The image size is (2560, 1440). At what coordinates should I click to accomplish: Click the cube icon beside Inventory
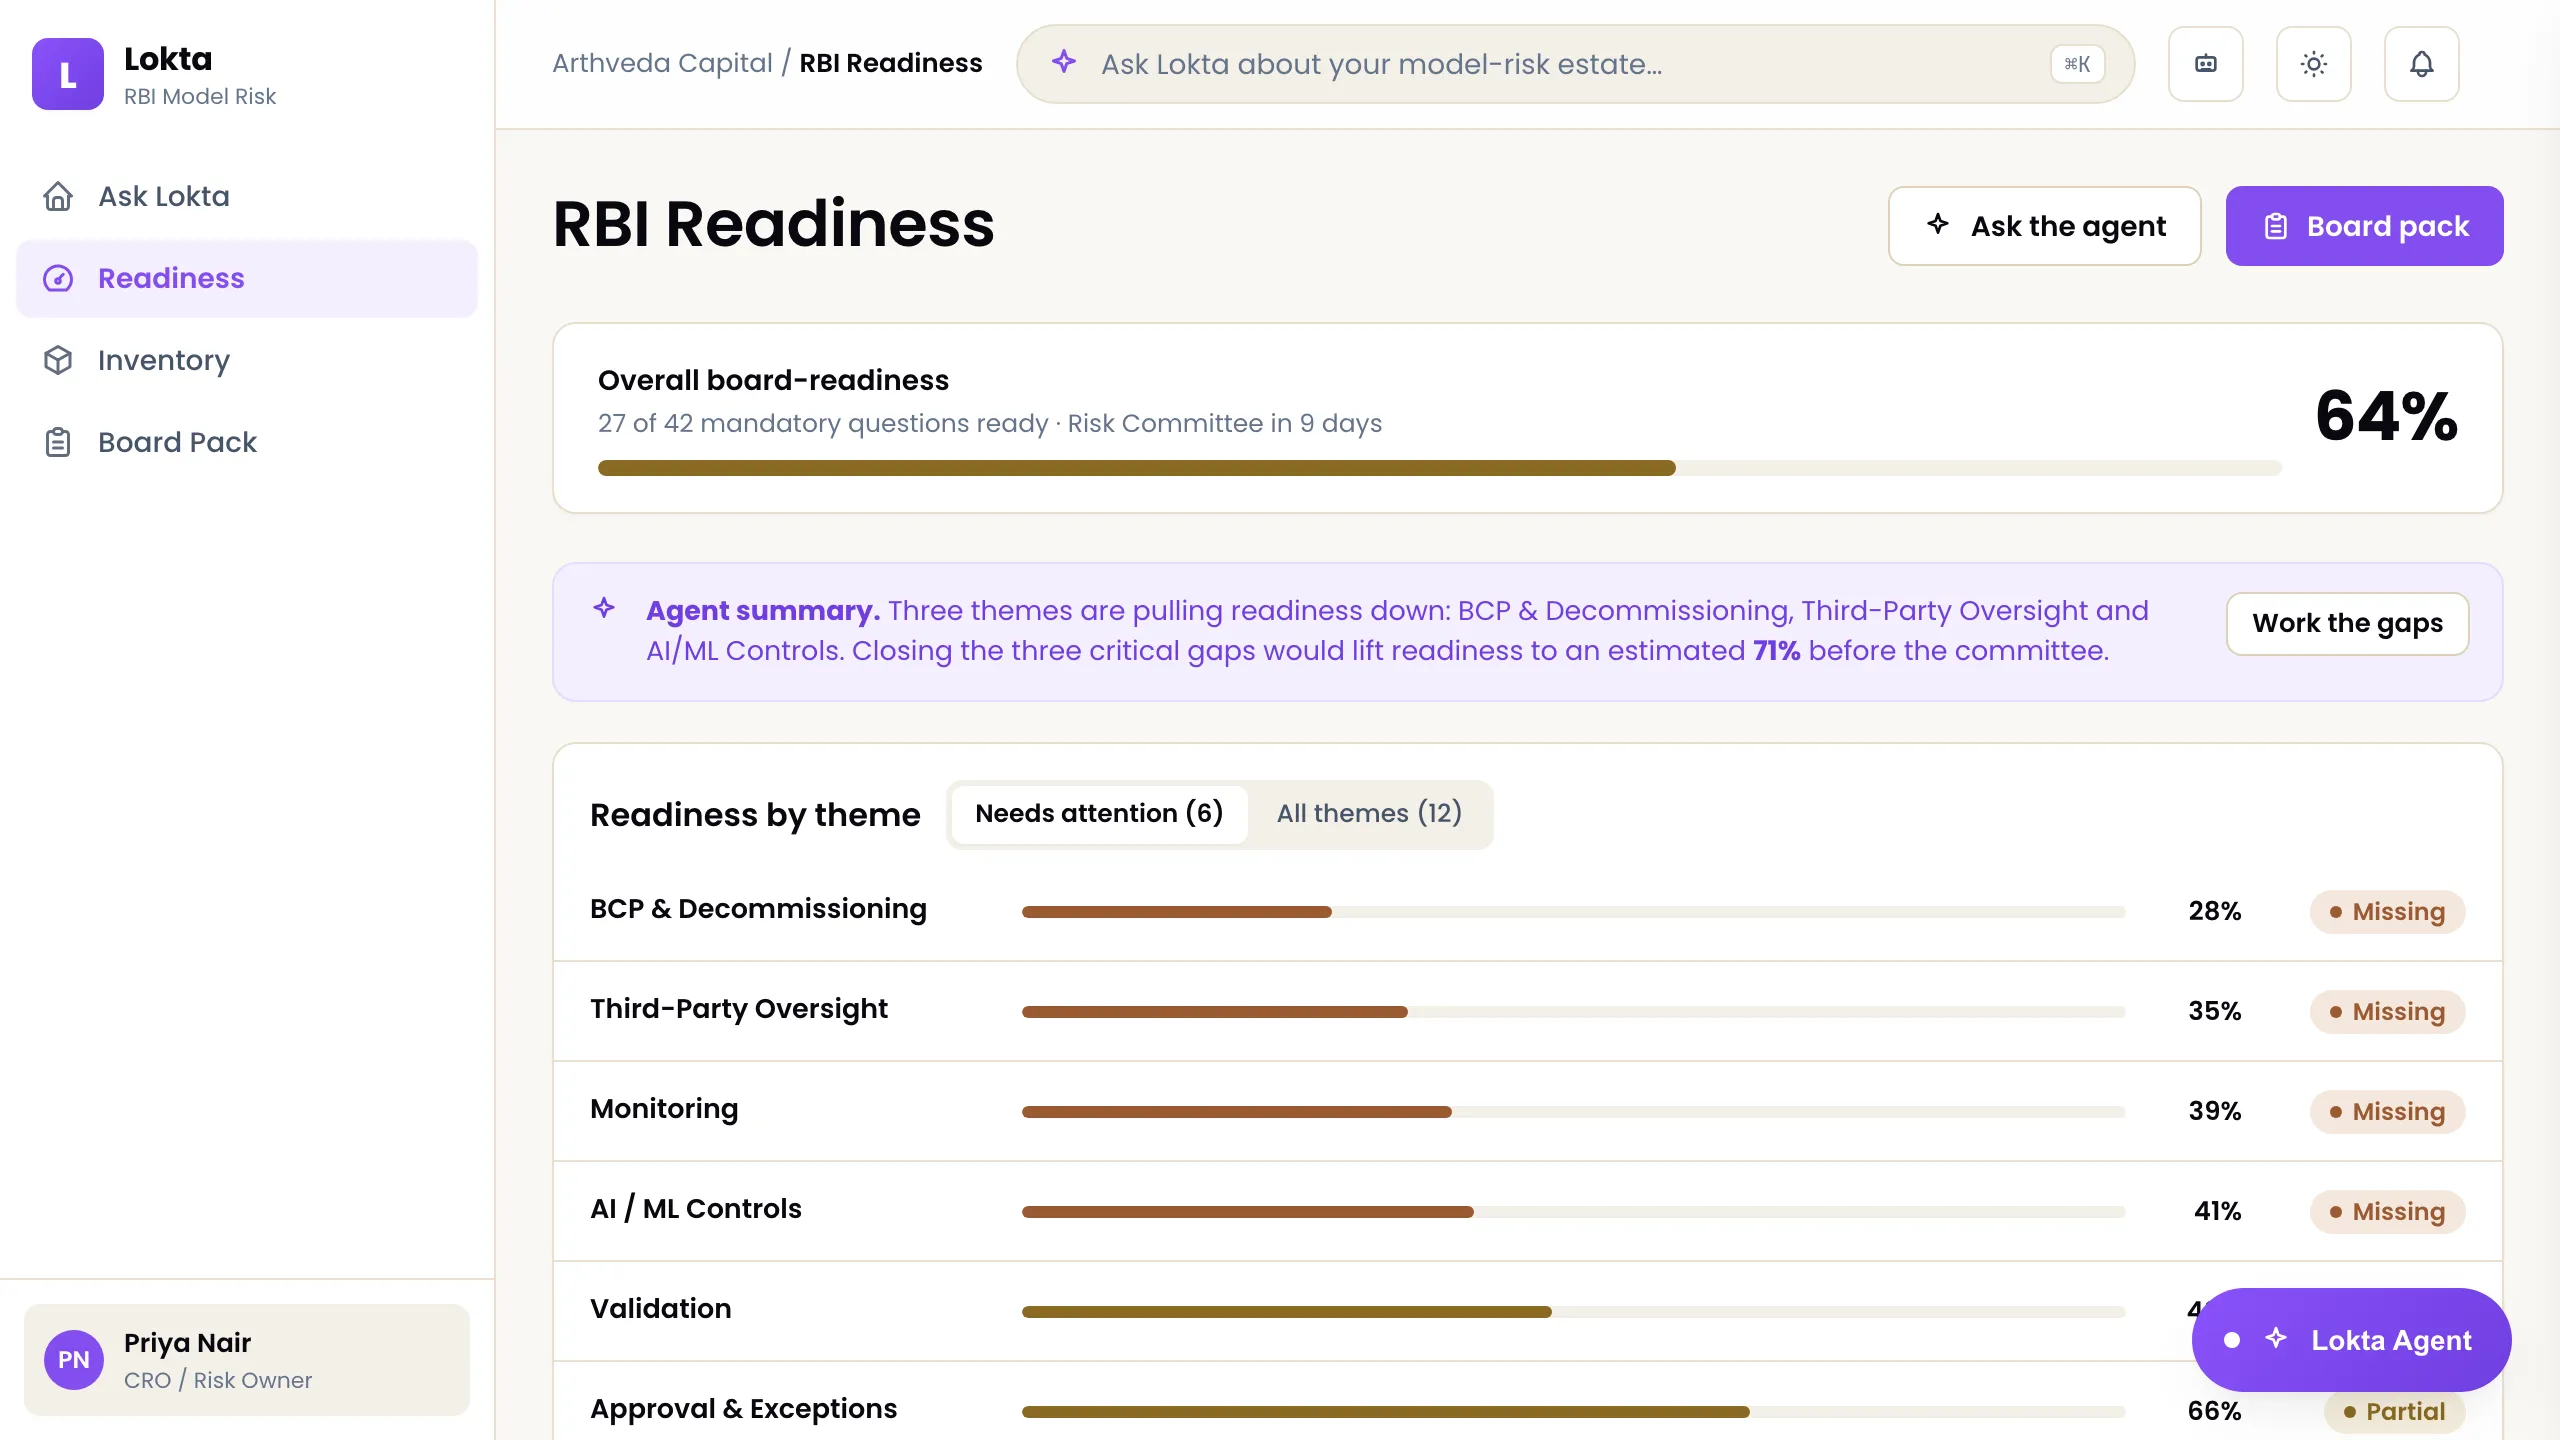click(58, 360)
